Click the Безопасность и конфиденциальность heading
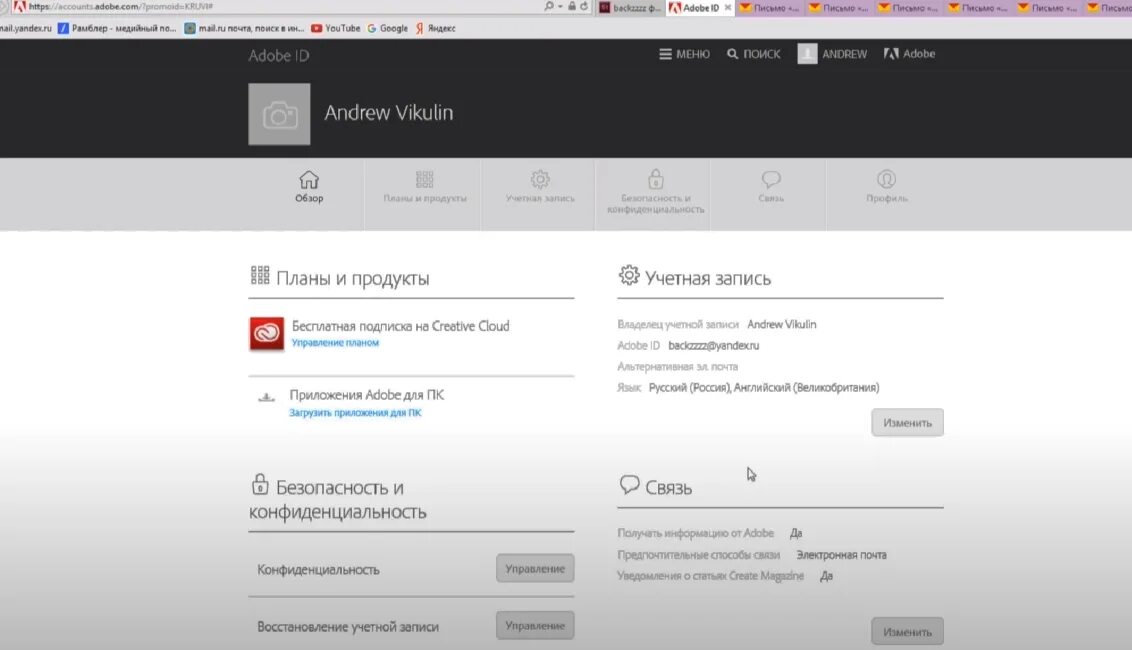 tap(338, 499)
